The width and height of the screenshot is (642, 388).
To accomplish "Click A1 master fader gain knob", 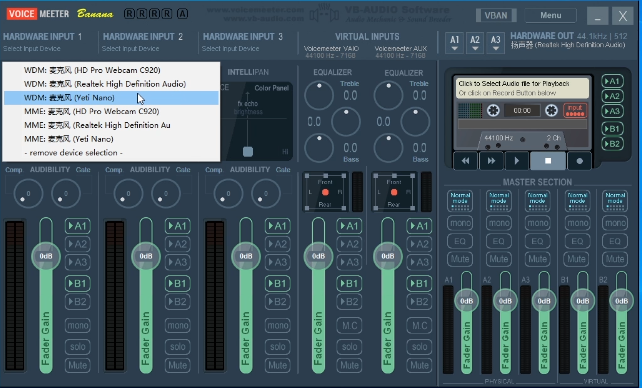I will point(466,301).
